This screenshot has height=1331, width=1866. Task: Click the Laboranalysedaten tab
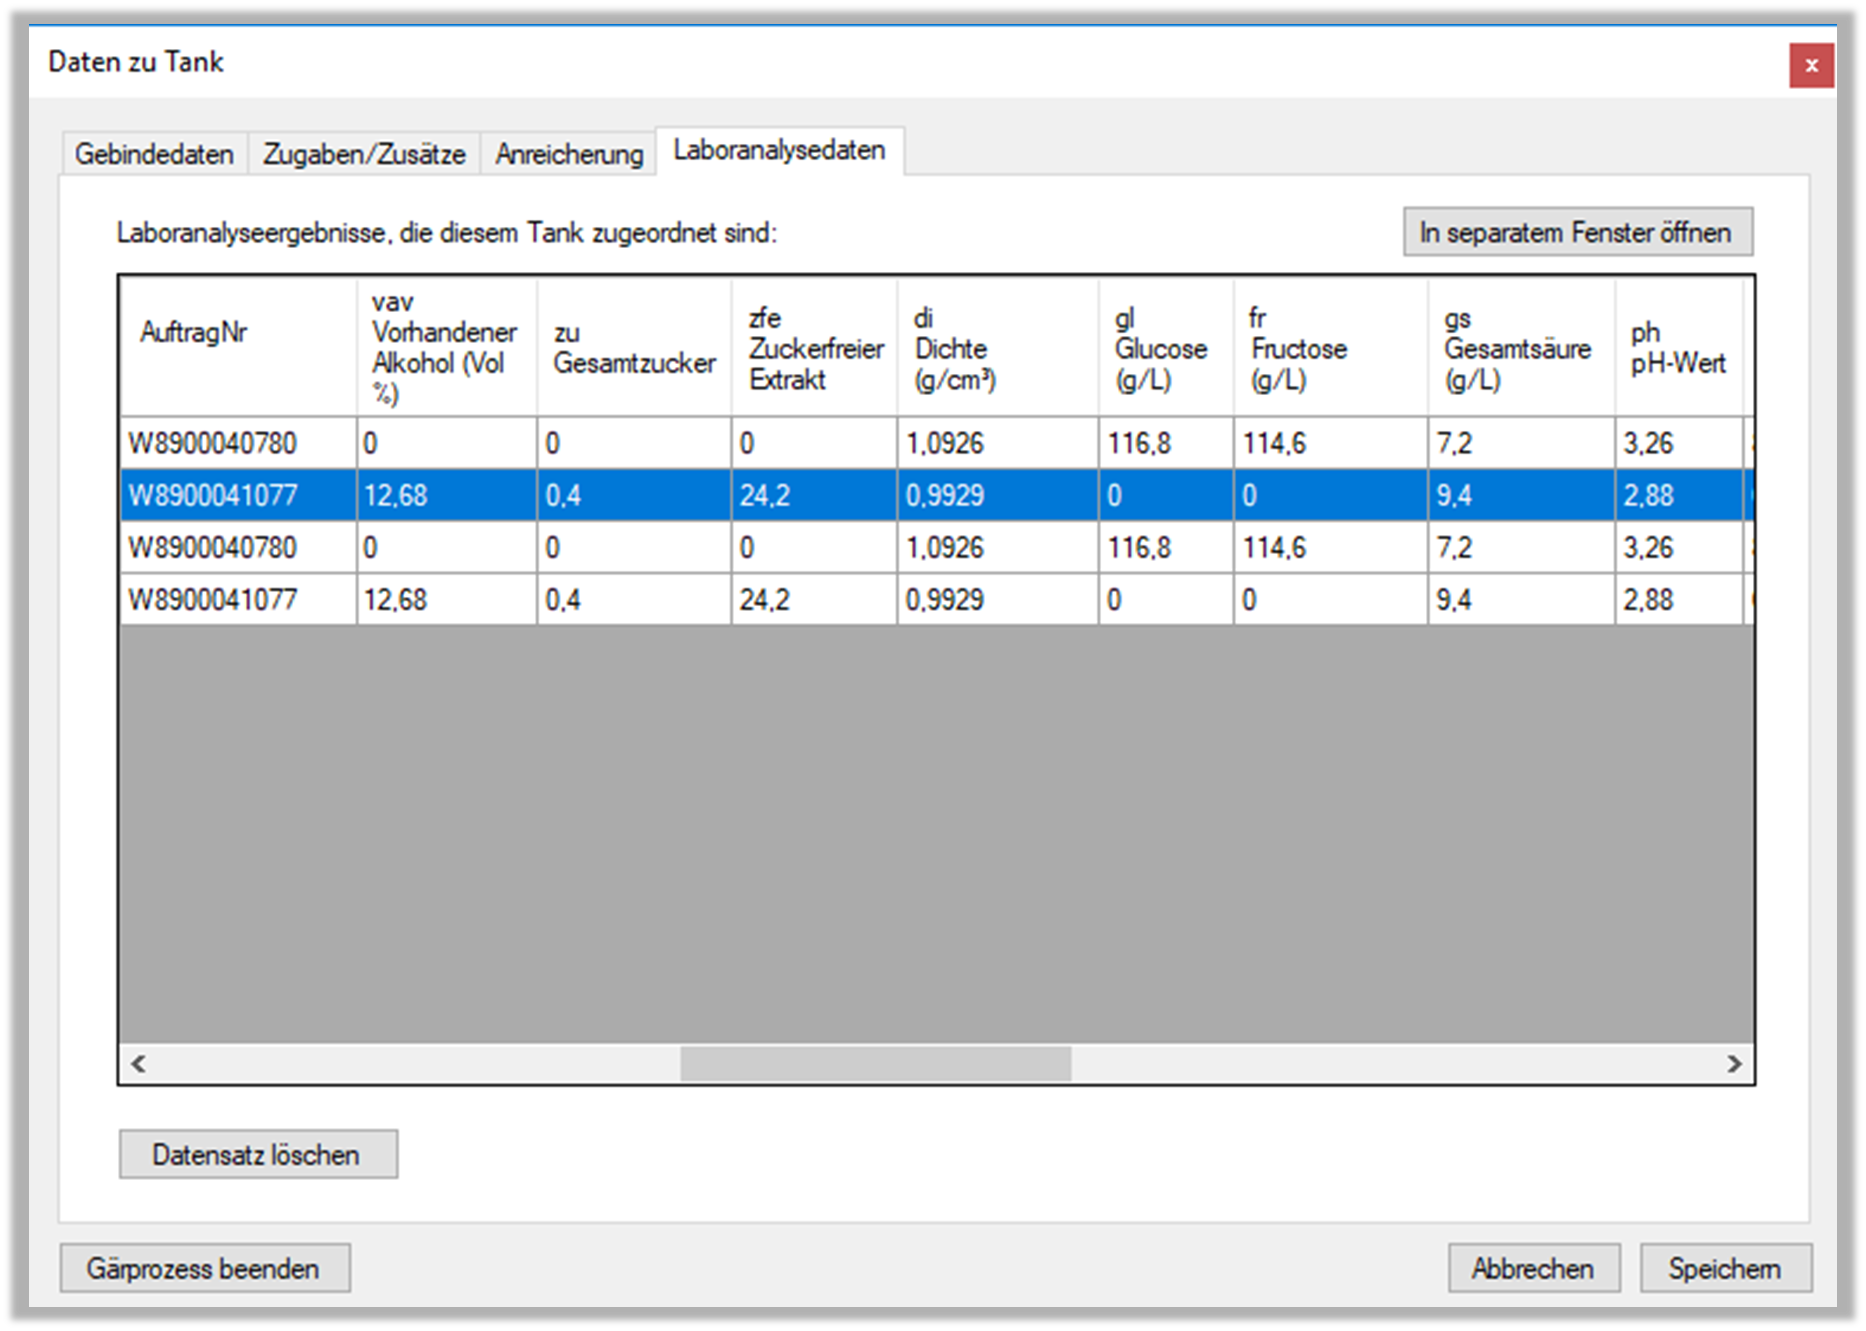tap(779, 150)
